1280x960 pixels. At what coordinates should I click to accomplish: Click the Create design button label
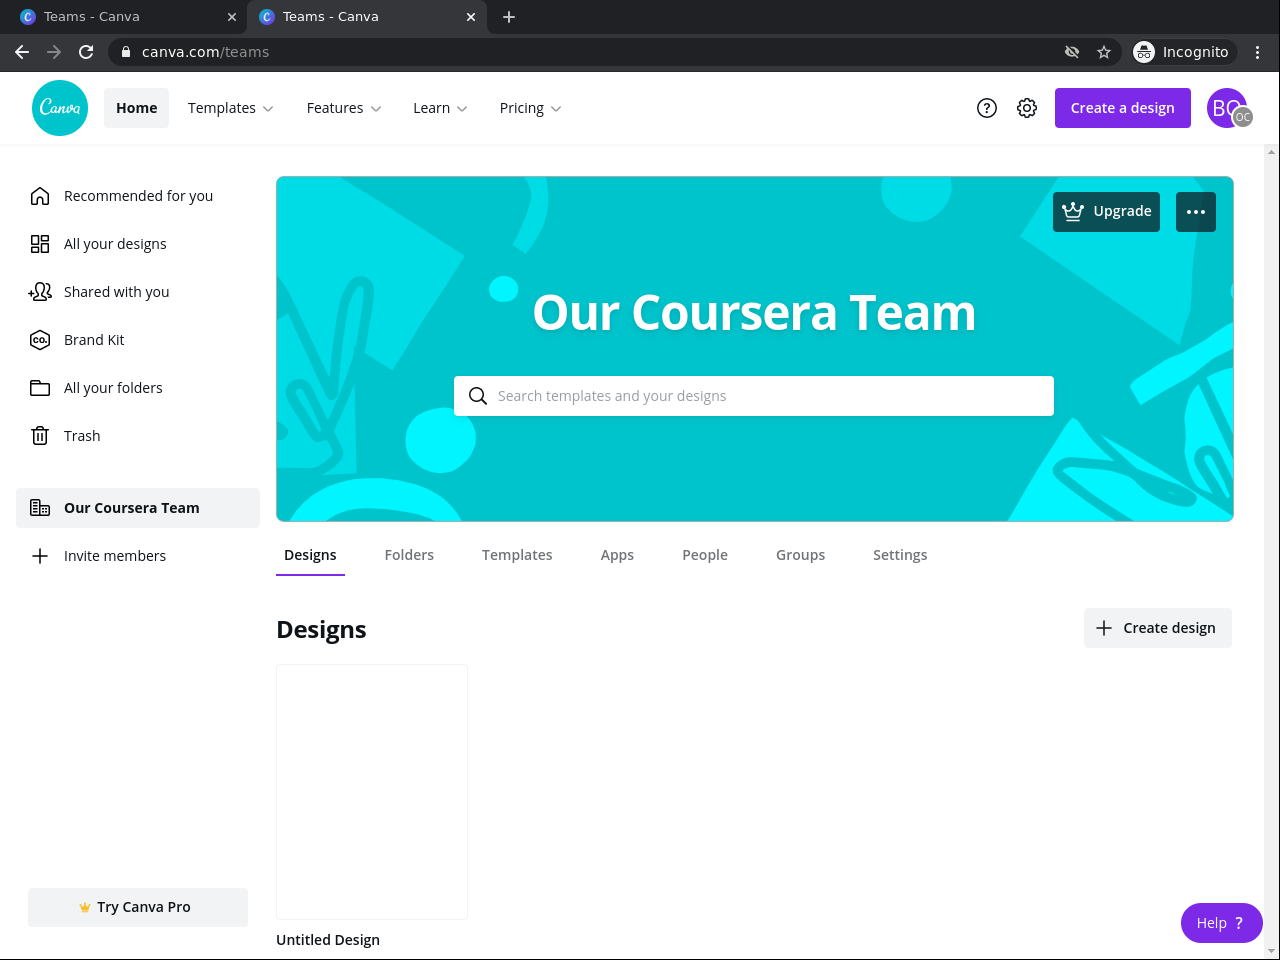coord(1169,628)
